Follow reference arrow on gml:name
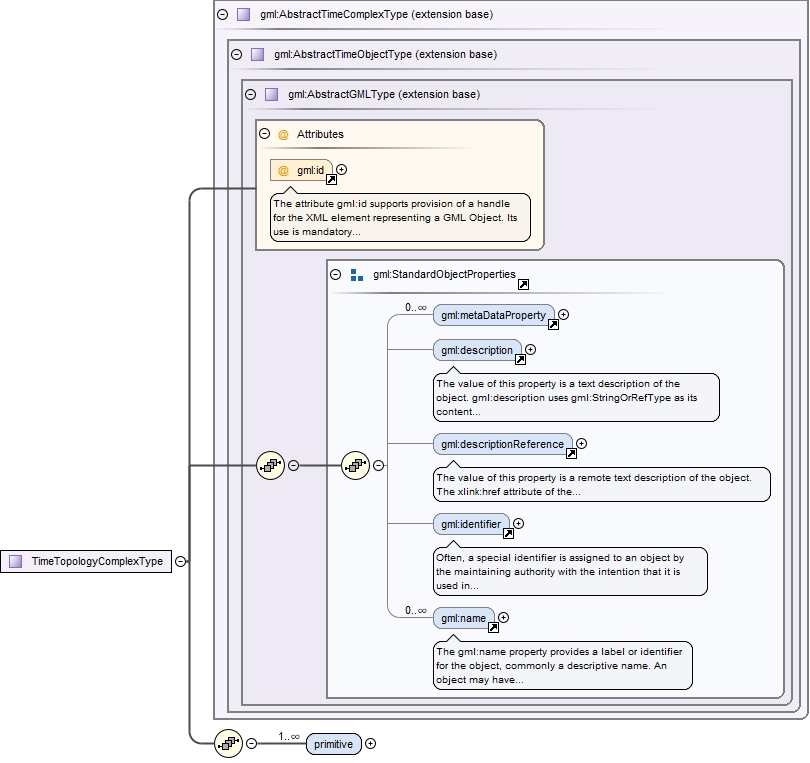 click(x=493, y=628)
